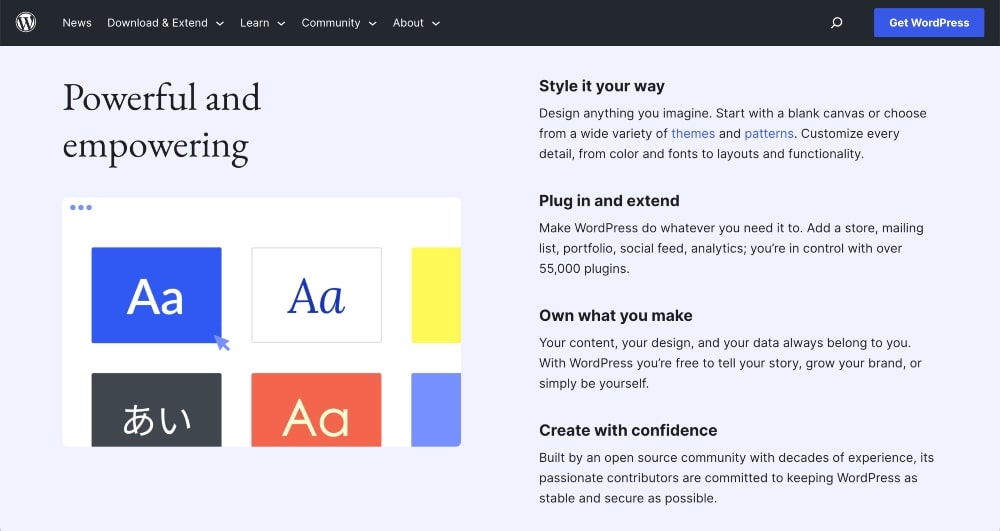The height and width of the screenshot is (531, 1000).
Task: Follow the patterns link
Action: coord(769,133)
